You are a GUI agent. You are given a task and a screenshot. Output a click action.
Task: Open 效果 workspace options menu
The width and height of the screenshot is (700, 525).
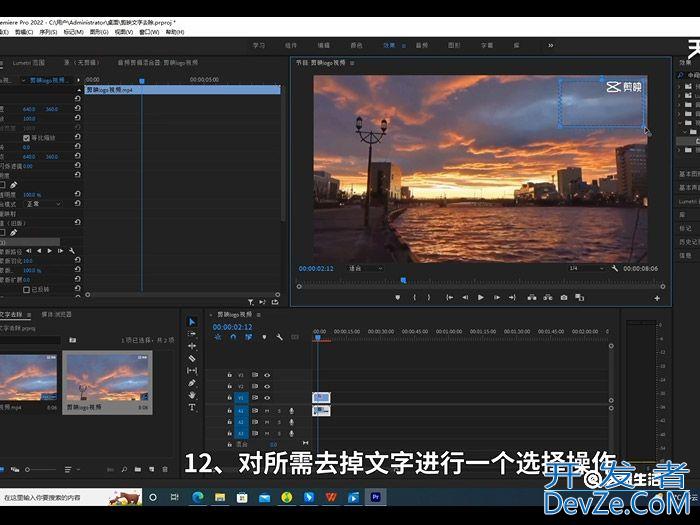click(404, 46)
